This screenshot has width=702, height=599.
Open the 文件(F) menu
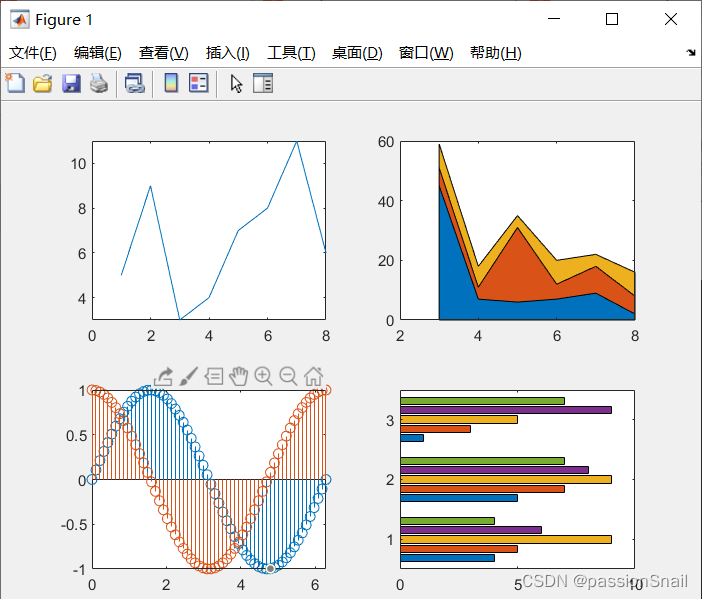(33, 53)
